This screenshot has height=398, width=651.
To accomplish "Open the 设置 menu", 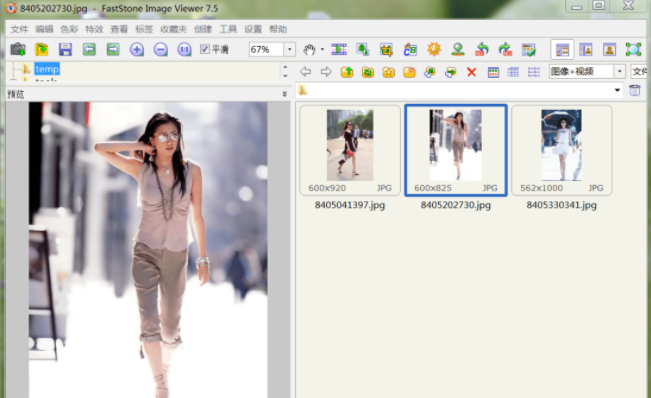I will click(x=253, y=29).
